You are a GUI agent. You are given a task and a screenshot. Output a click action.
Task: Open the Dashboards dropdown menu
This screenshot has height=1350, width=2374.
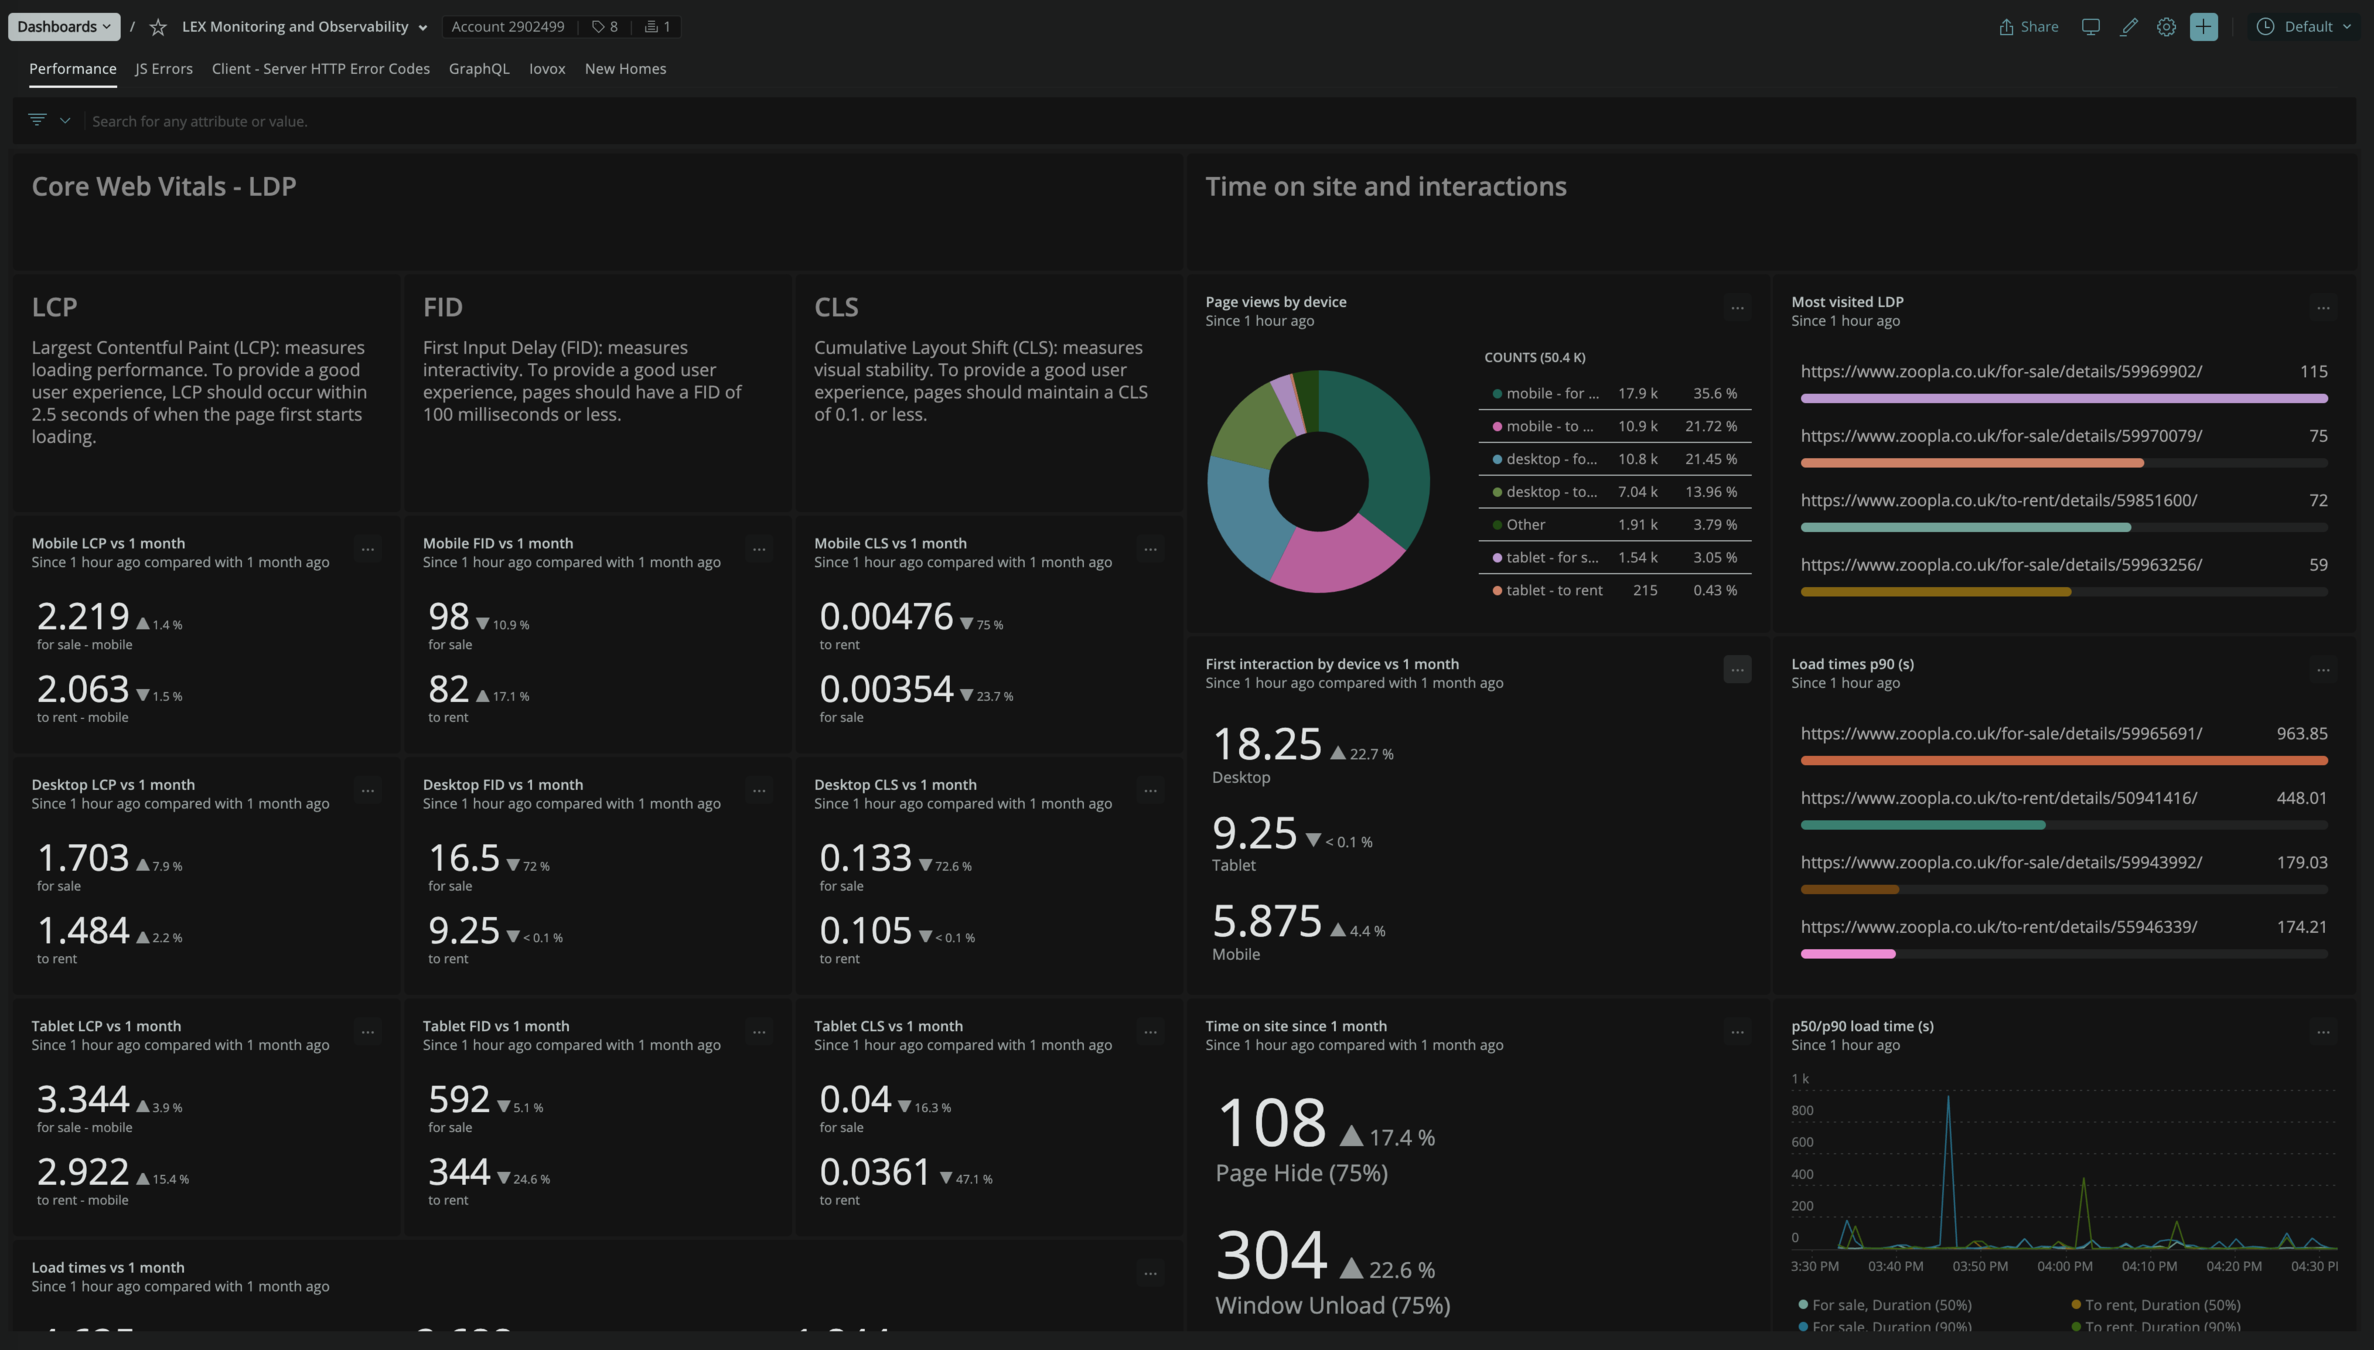[64, 27]
